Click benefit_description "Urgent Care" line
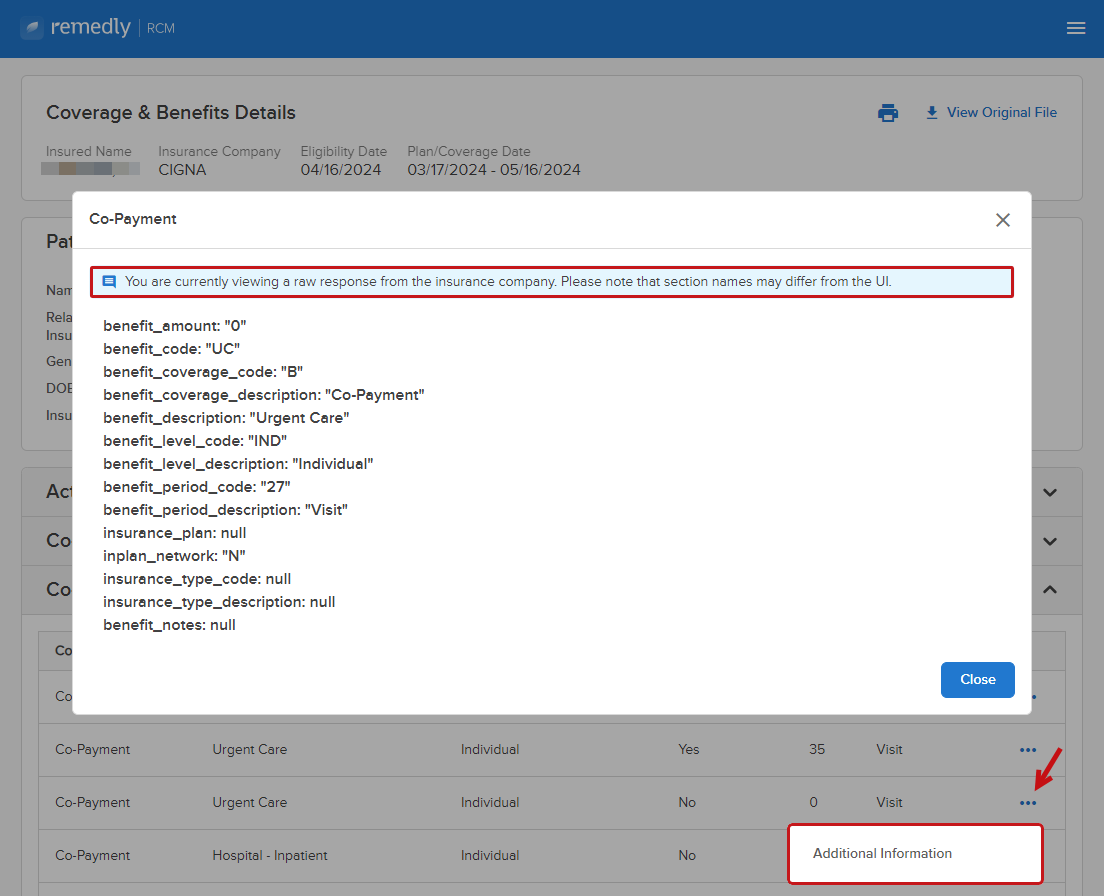The height and width of the screenshot is (896, 1104). (226, 418)
